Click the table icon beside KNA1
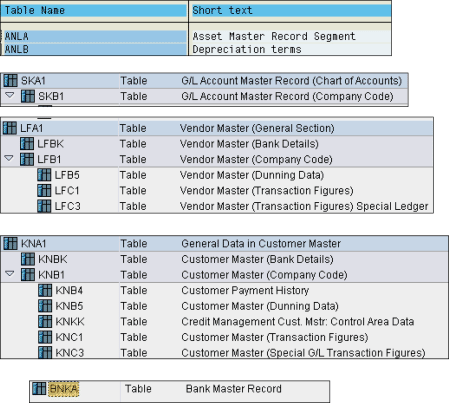This screenshot has height=403, width=449. click(x=10, y=243)
